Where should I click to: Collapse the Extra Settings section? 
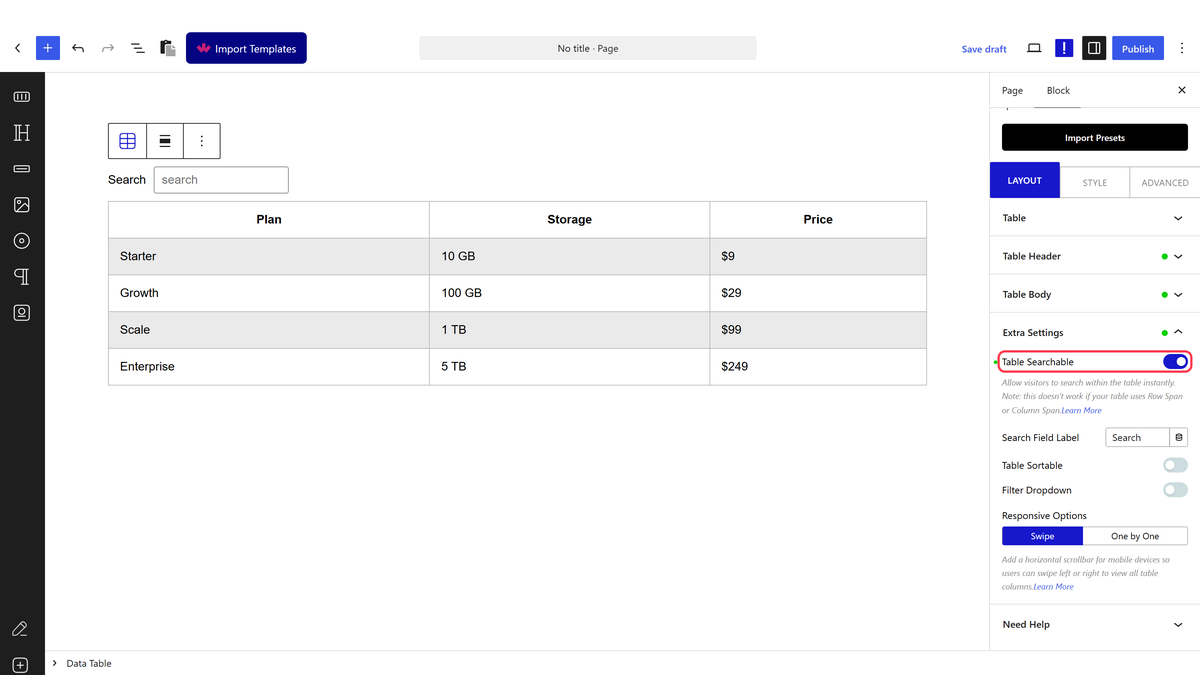(x=1095, y=332)
